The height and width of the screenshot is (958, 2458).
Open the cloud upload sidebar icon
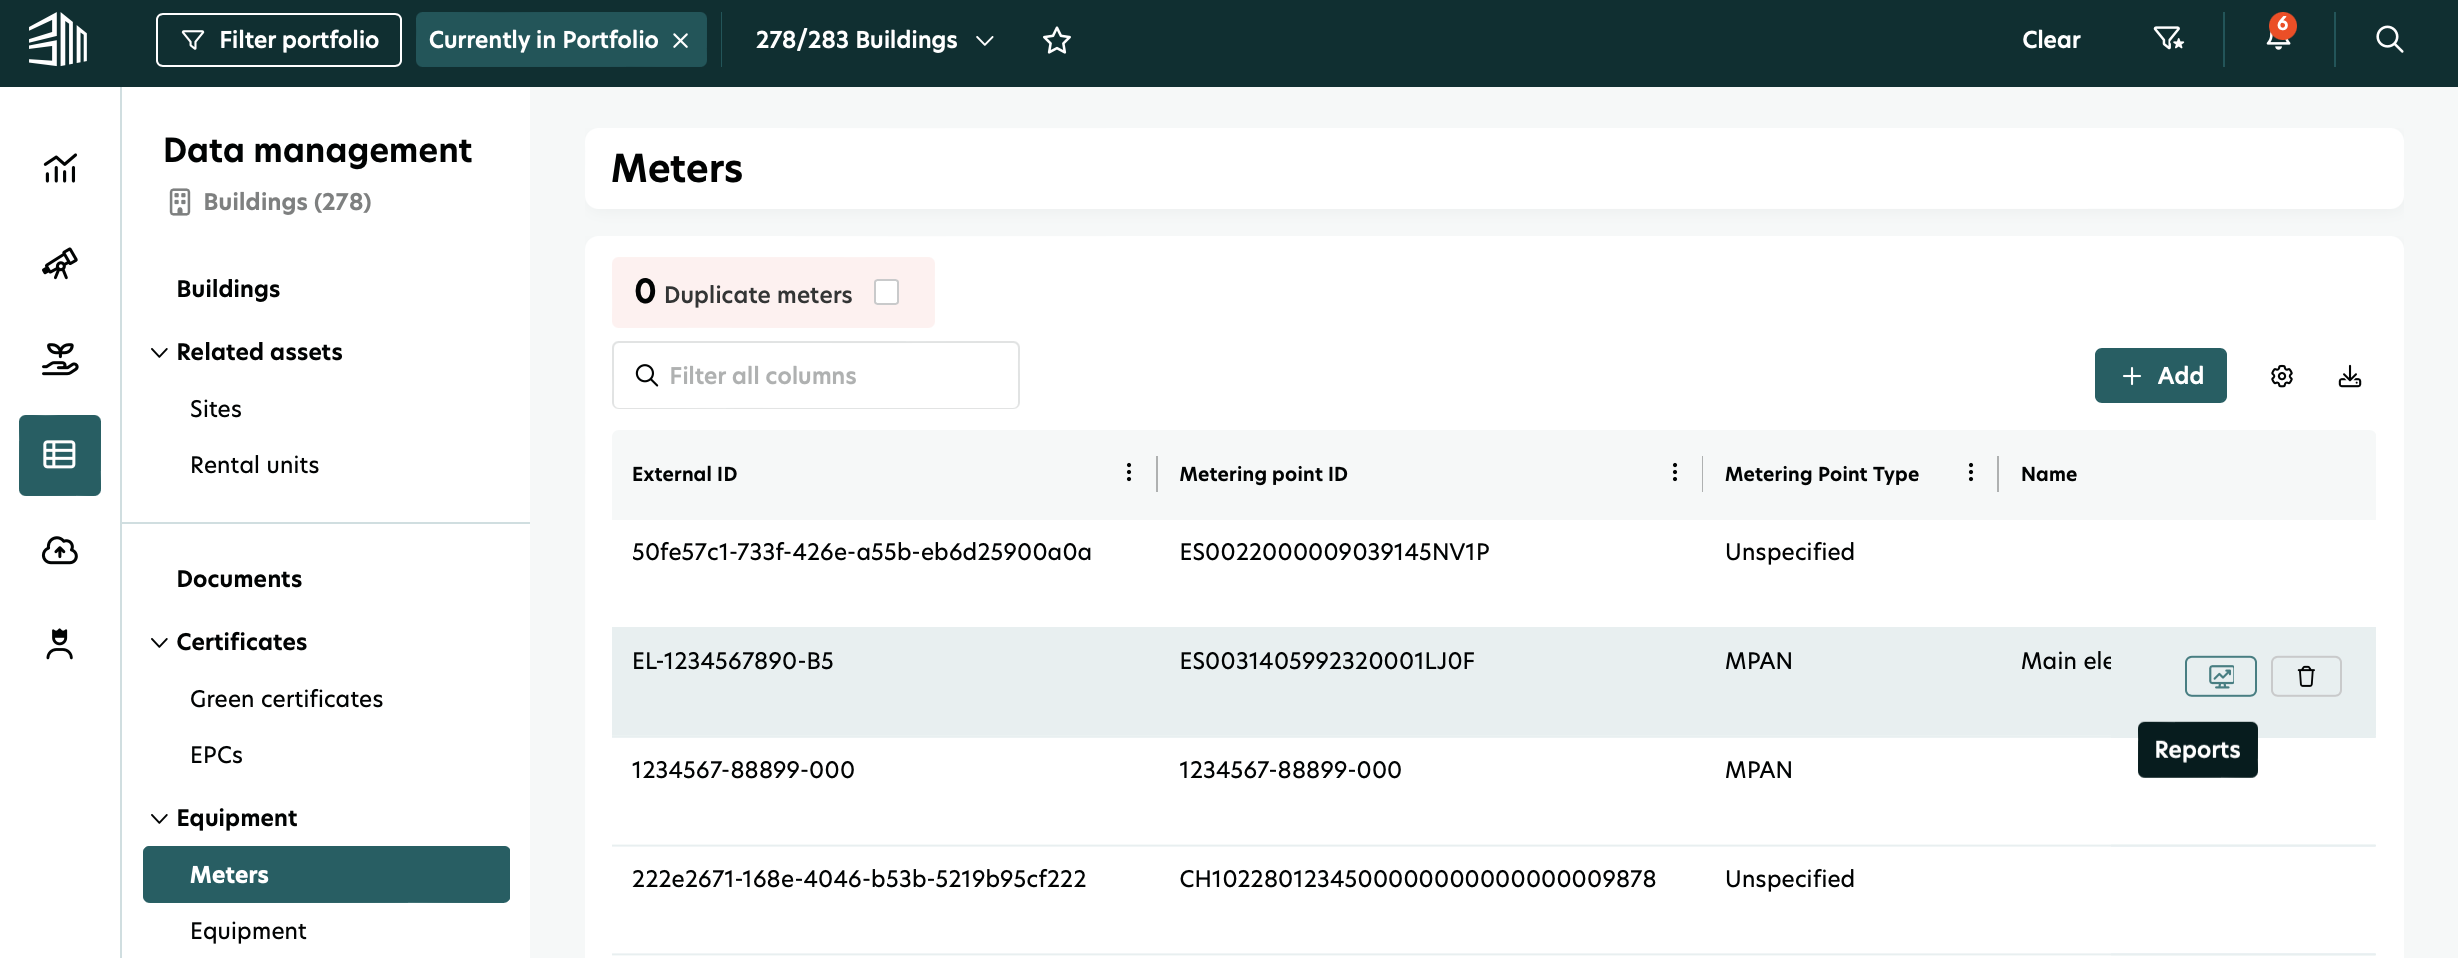pos(60,550)
